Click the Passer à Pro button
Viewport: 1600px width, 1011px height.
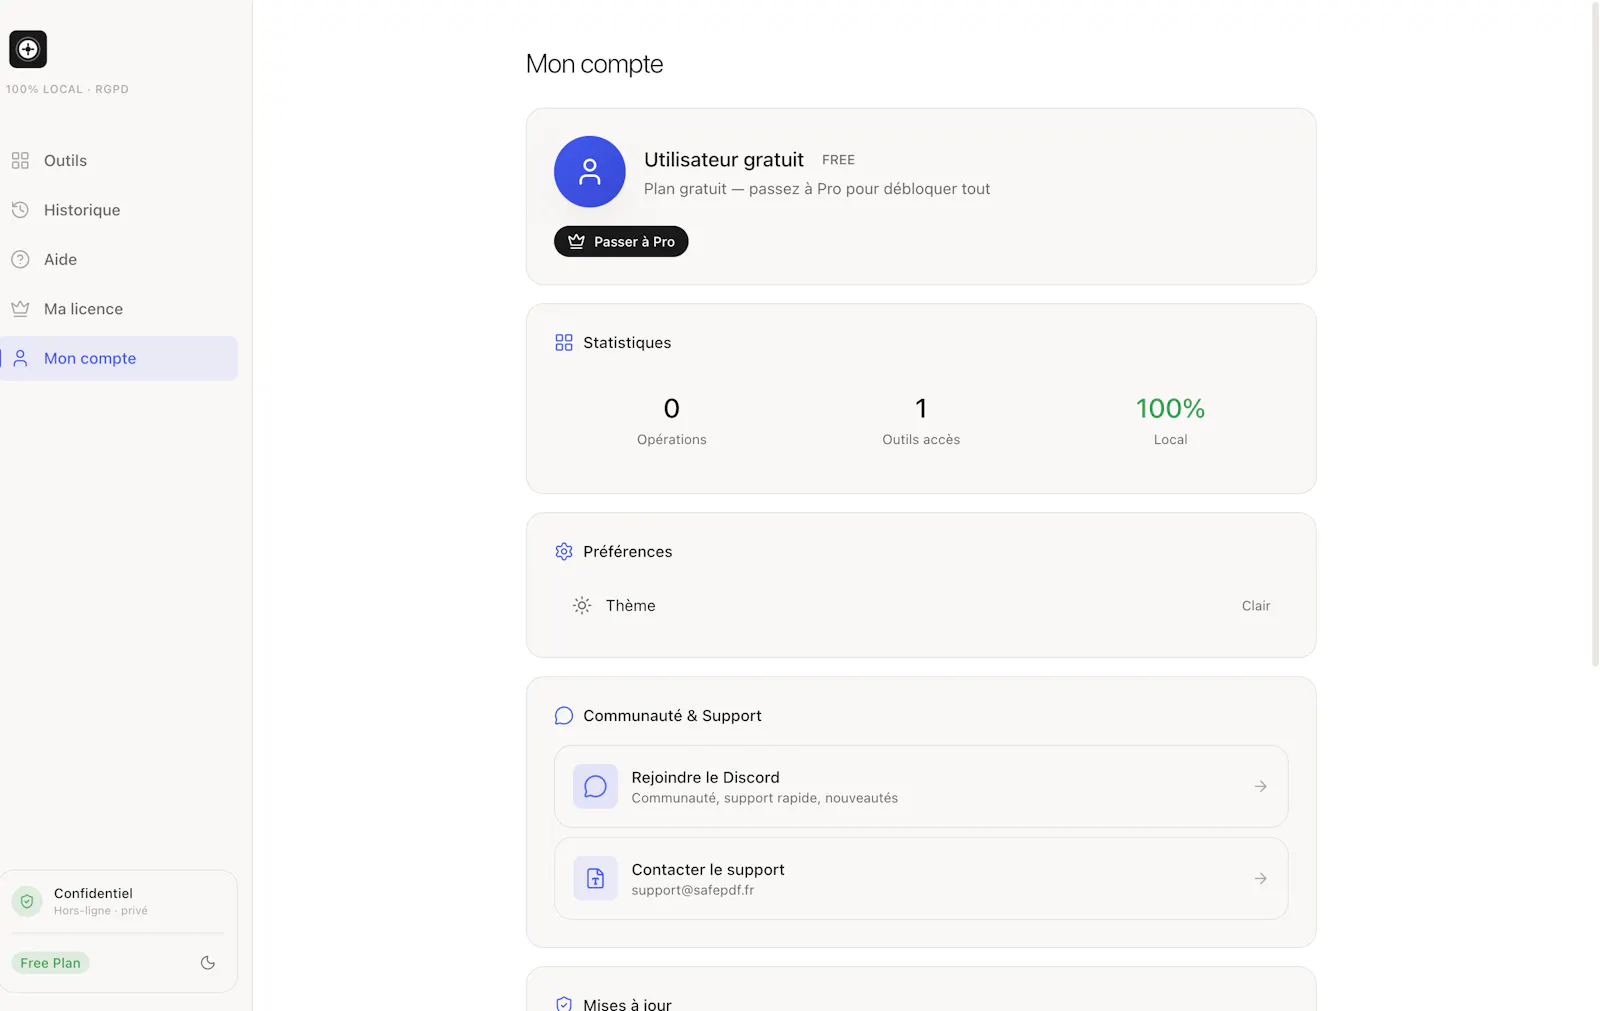621,242
